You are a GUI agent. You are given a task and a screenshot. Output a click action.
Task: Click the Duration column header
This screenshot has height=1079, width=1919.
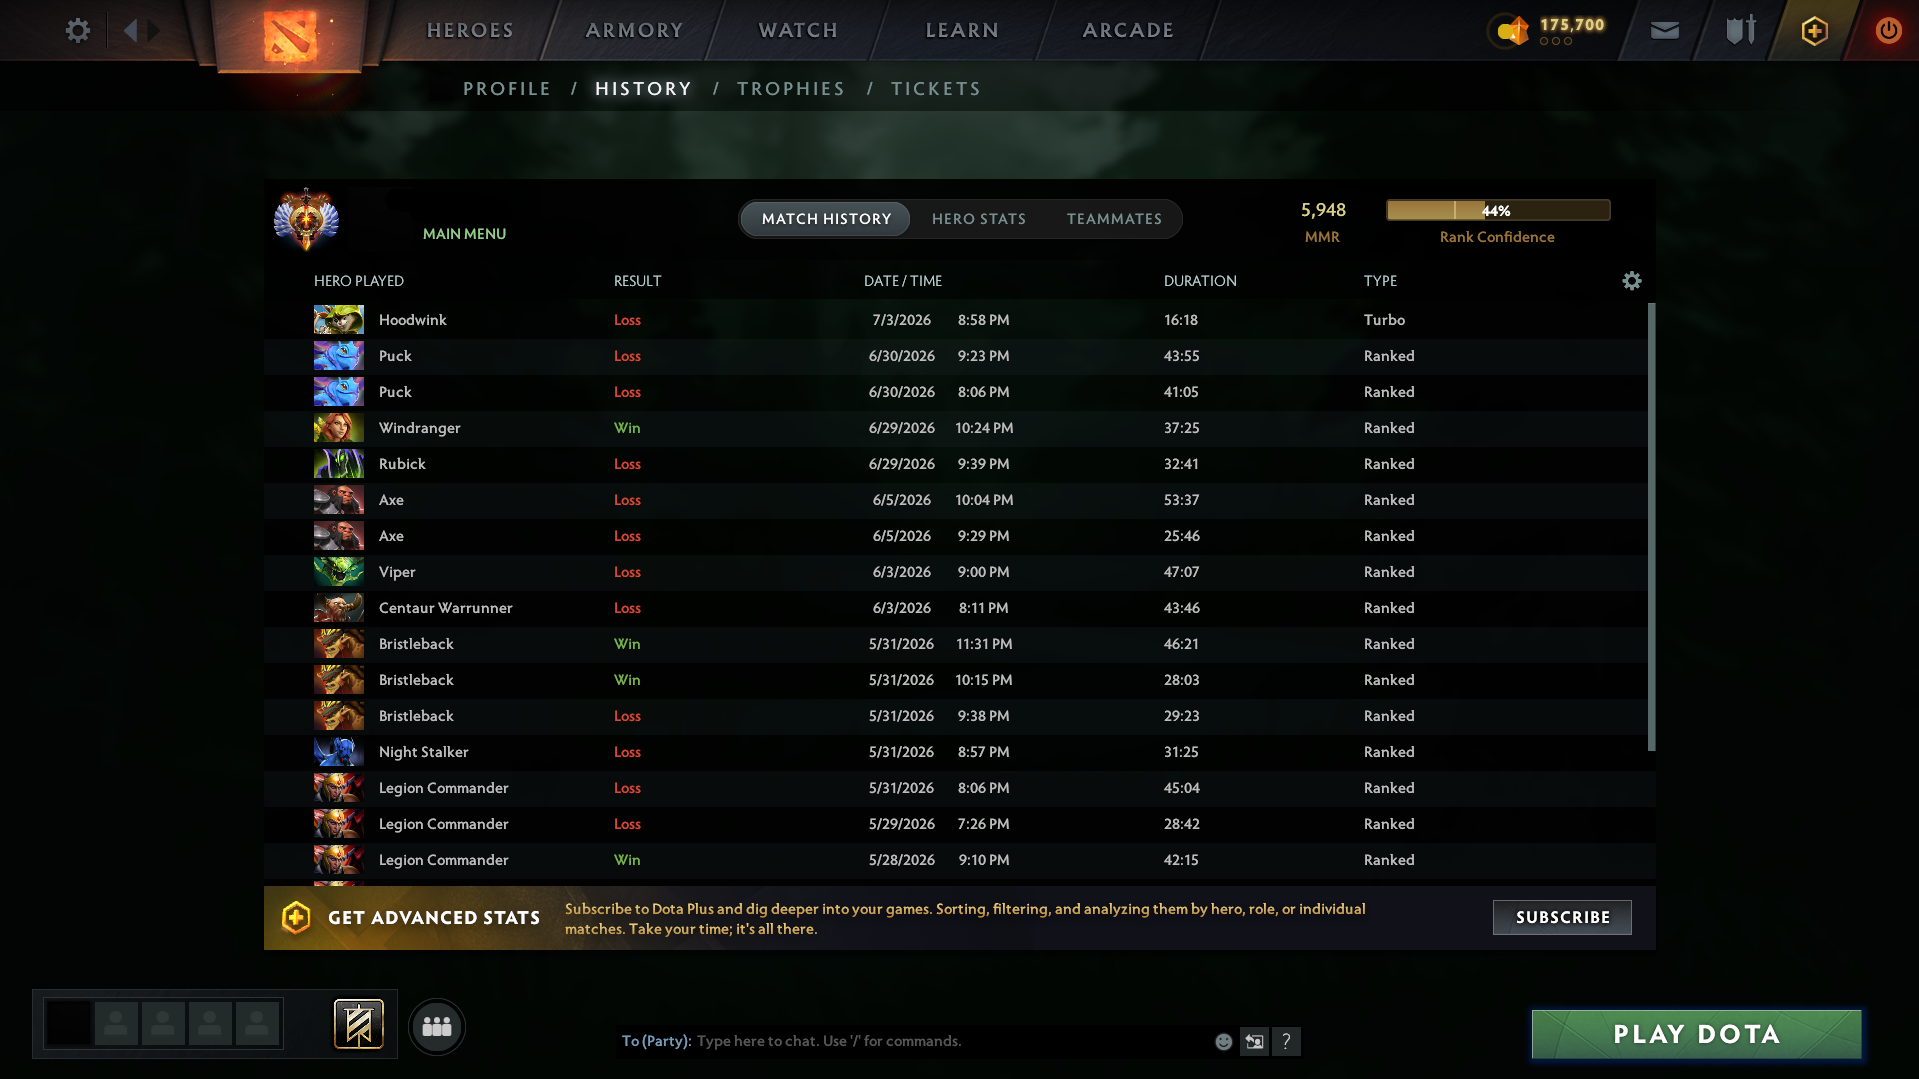1200,281
